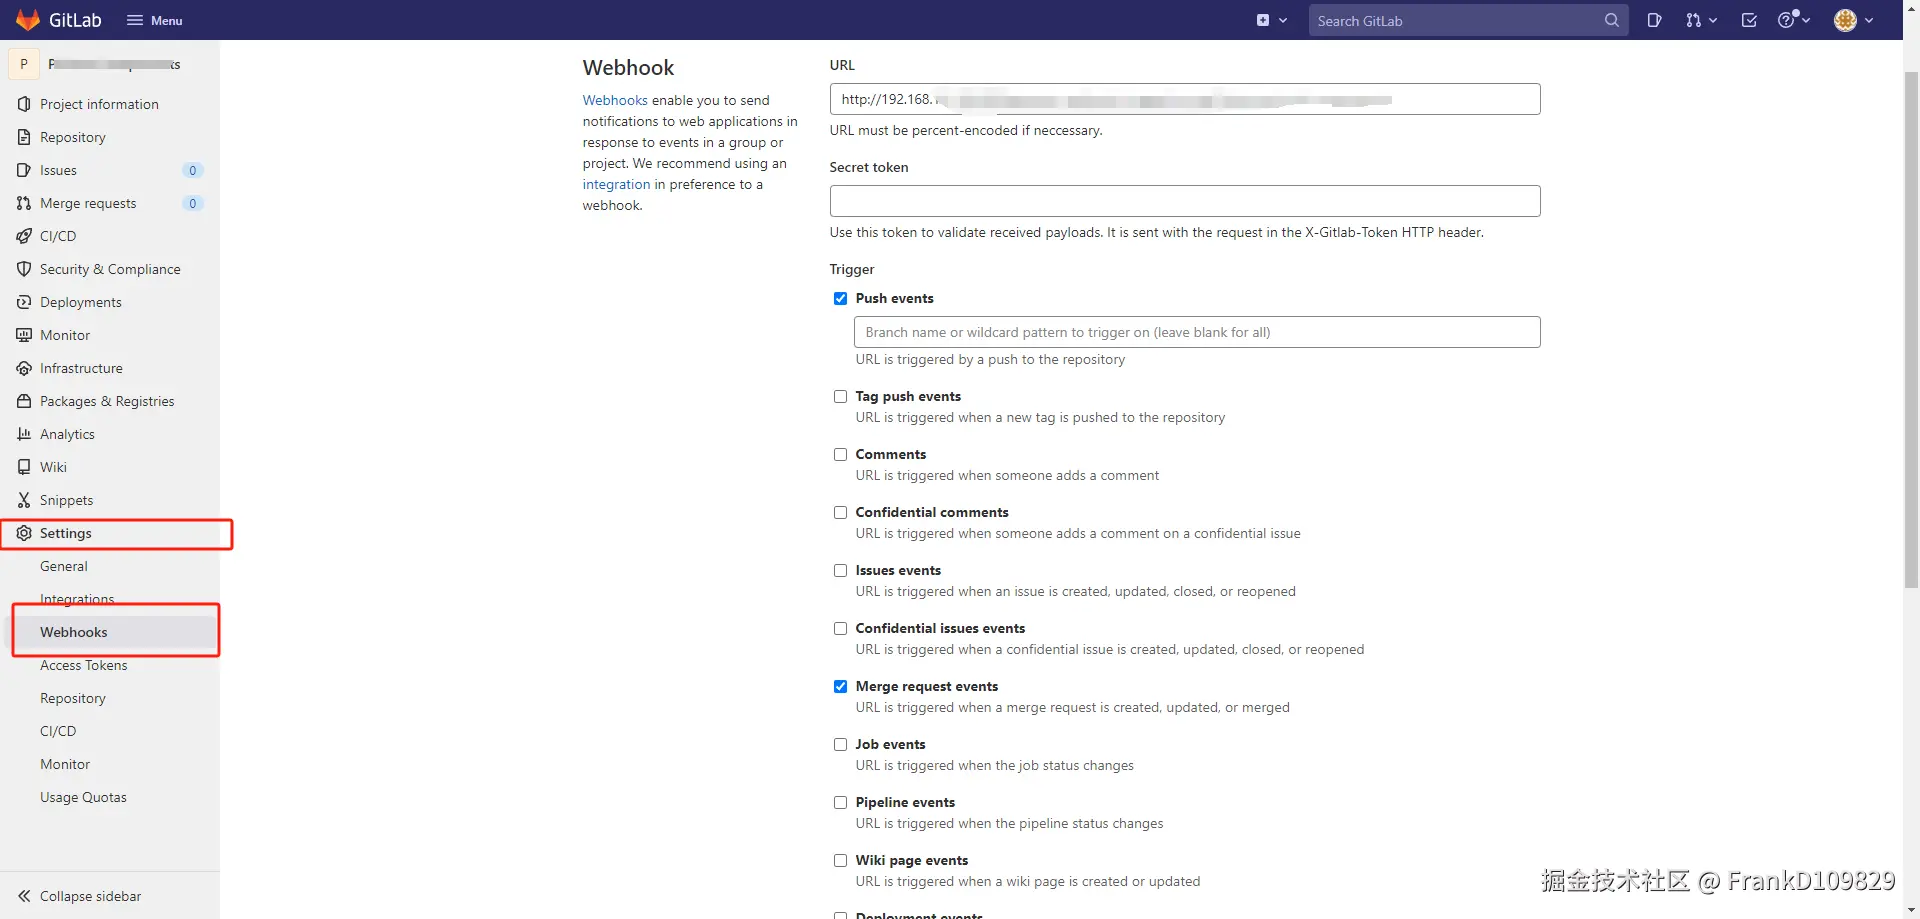The height and width of the screenshot is (919, 1920).
Task: Click the "Webhook" page heading
Action: (x=628, y=67)
